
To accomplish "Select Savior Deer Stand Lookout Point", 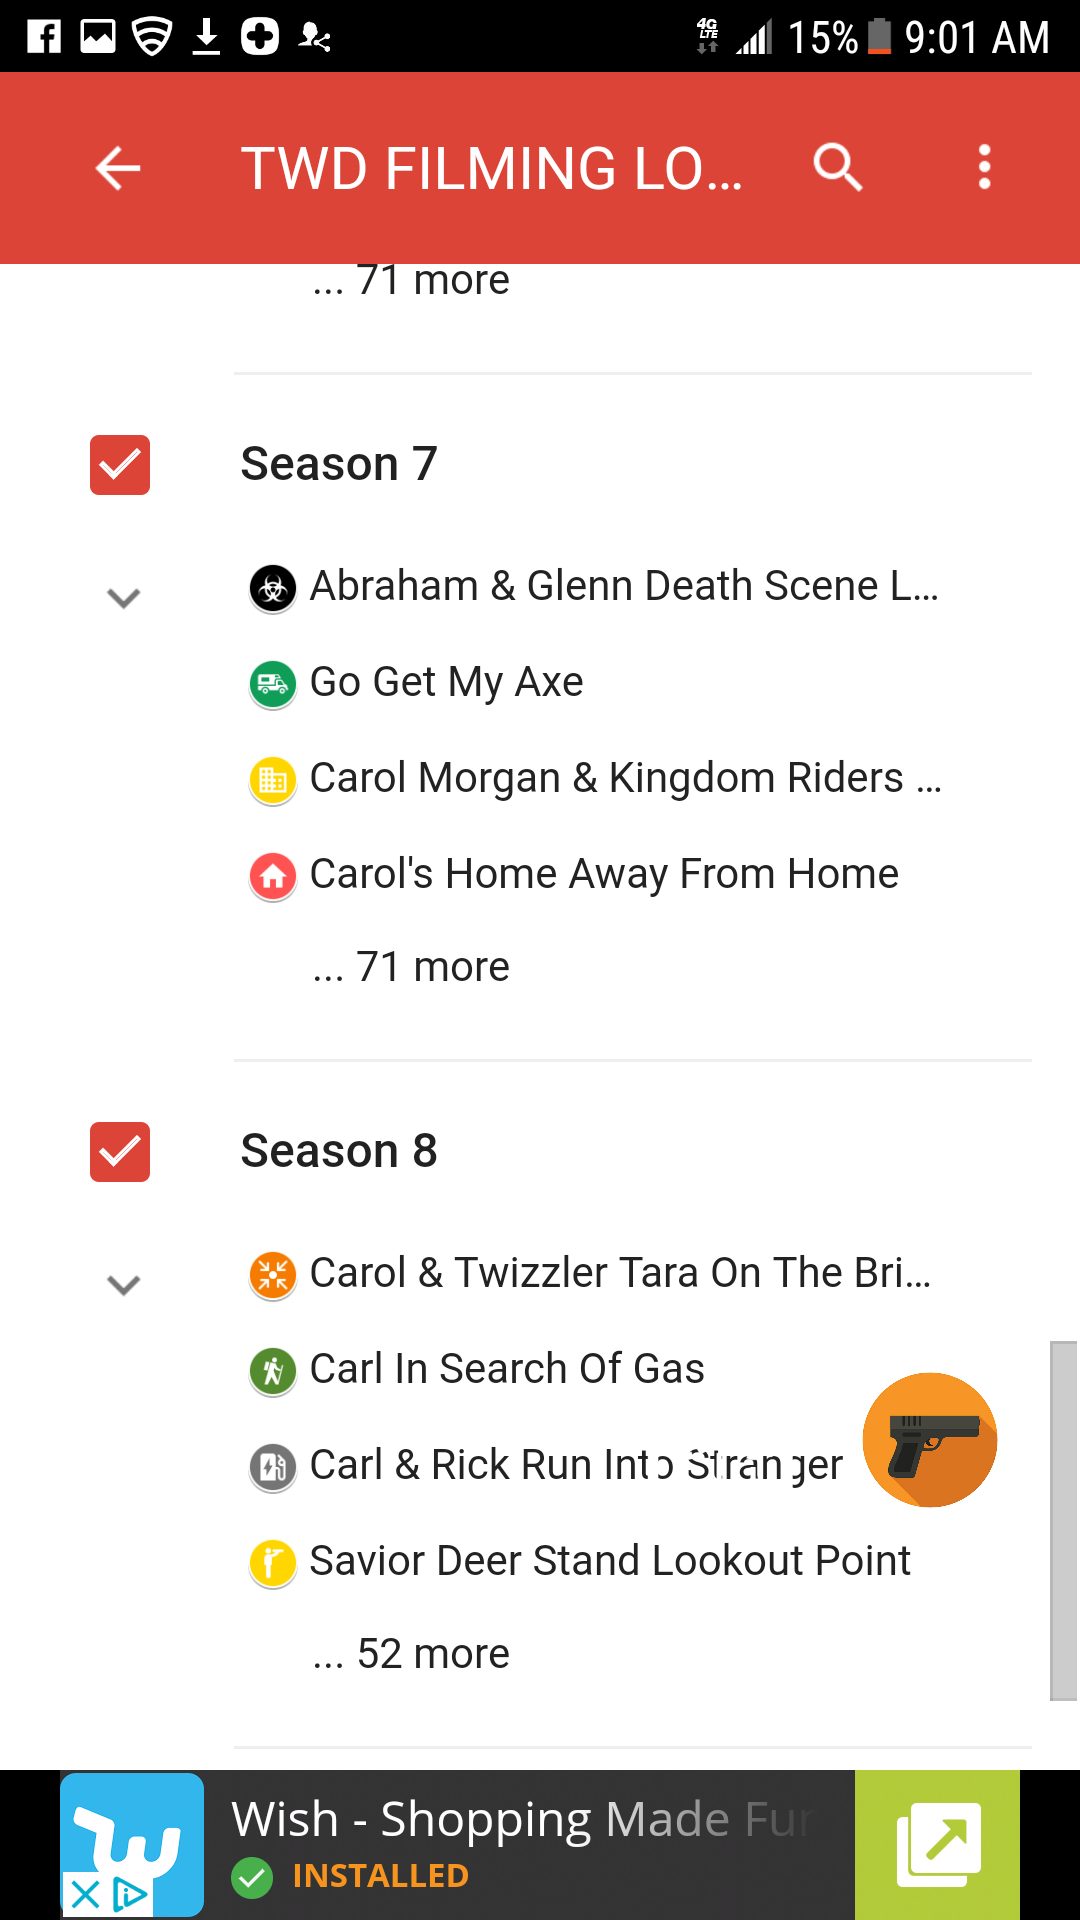I will 610,1561.
